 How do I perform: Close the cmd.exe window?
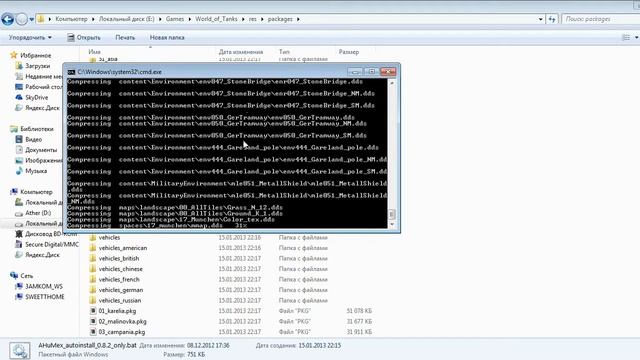click(388, 72)
